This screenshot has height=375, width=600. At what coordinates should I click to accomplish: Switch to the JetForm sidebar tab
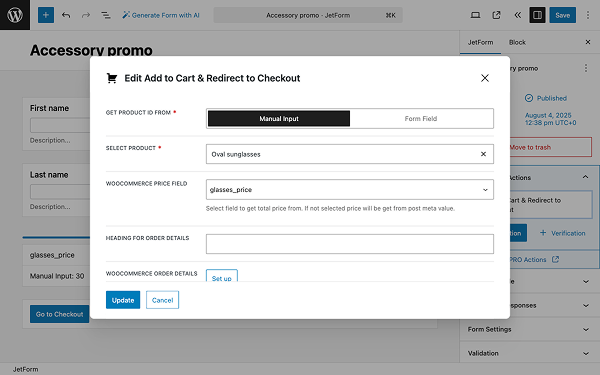pos(480,42)
